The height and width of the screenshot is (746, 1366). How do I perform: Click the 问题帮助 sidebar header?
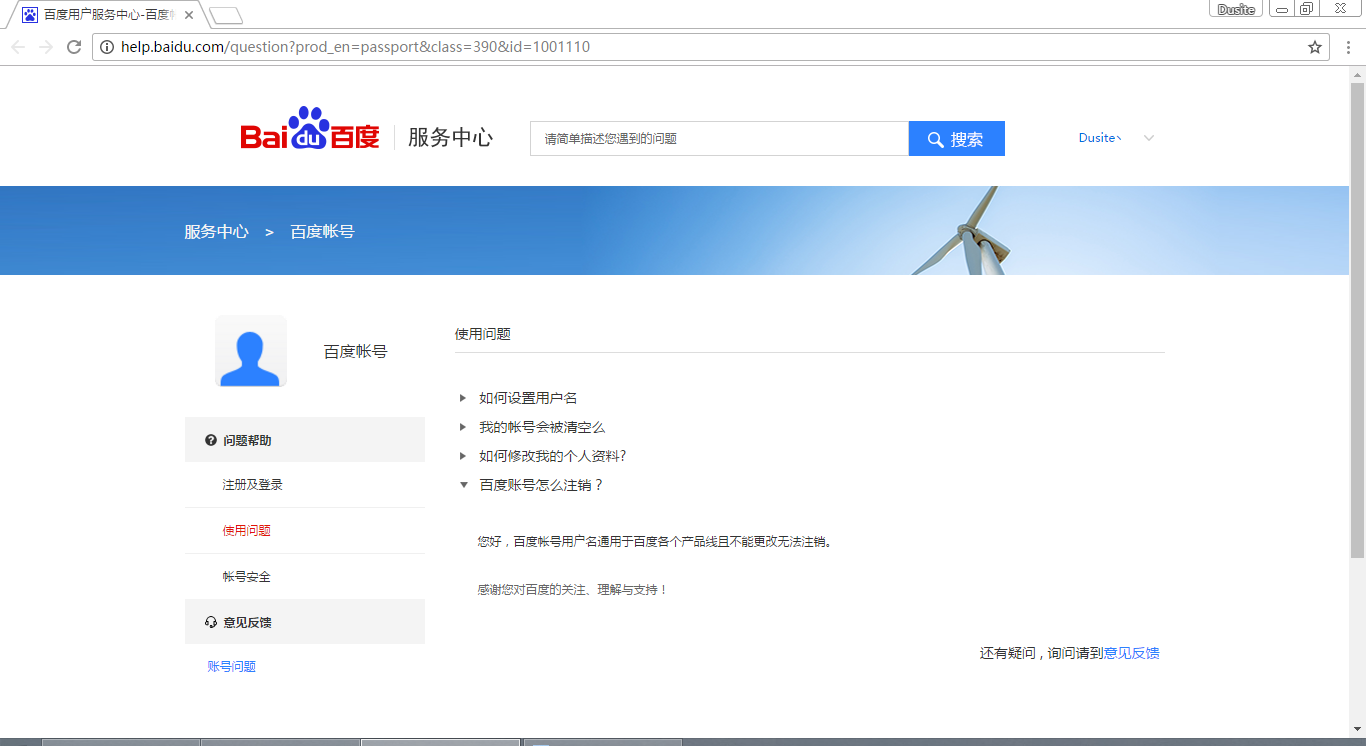click(x=305, y=440)
